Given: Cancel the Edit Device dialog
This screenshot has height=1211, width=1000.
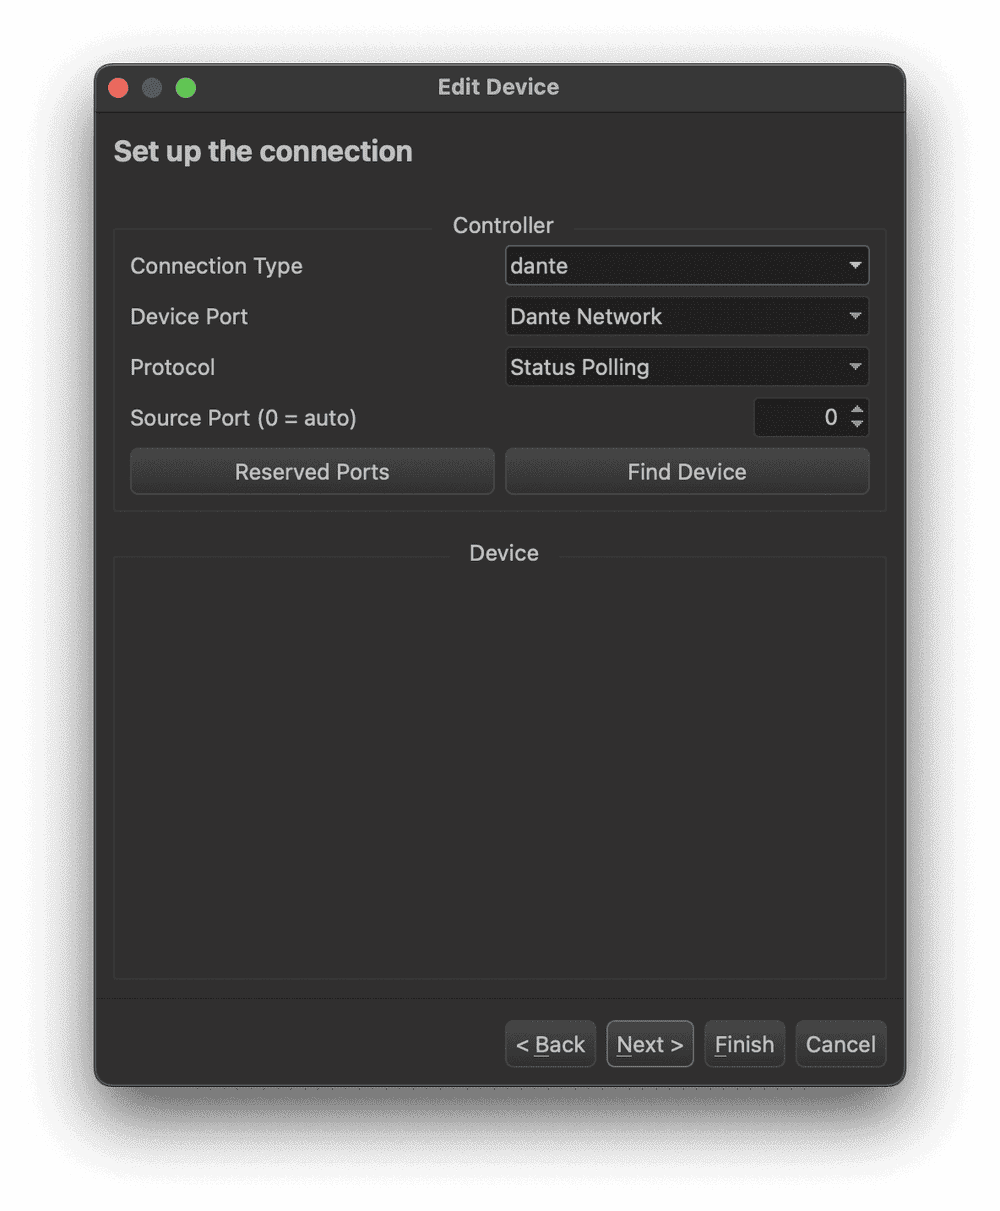Looking at the screenshot, I should [x=840, y=1044].
